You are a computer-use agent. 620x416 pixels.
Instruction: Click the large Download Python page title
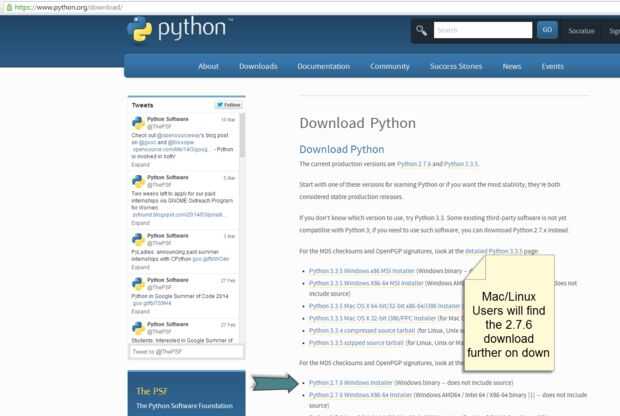coord(357,123)
